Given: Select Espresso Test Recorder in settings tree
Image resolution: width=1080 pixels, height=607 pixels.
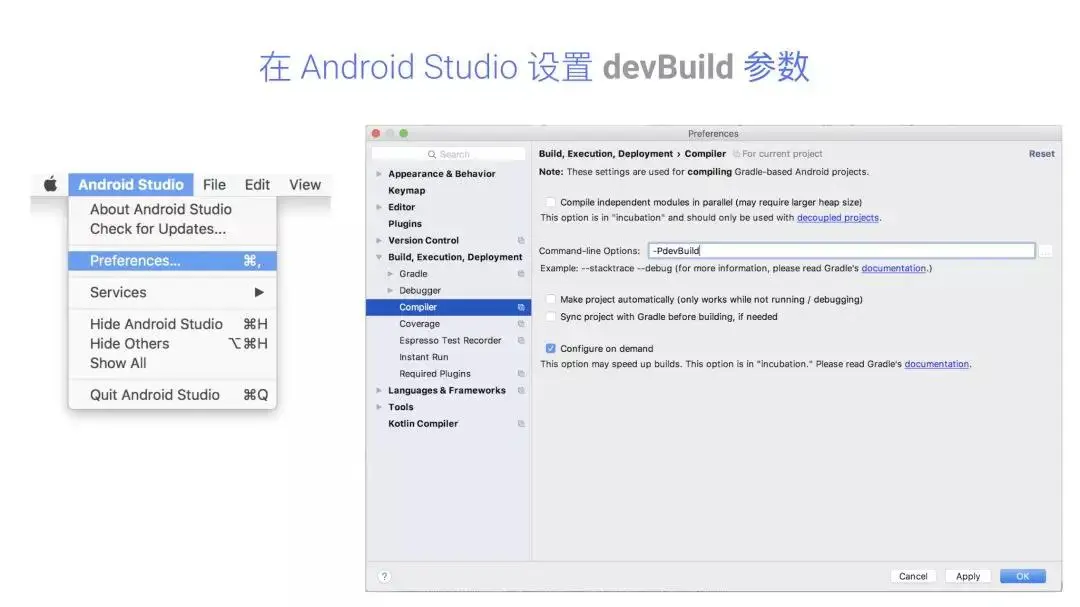Looking at the screenshot, I should click(450, 340).
